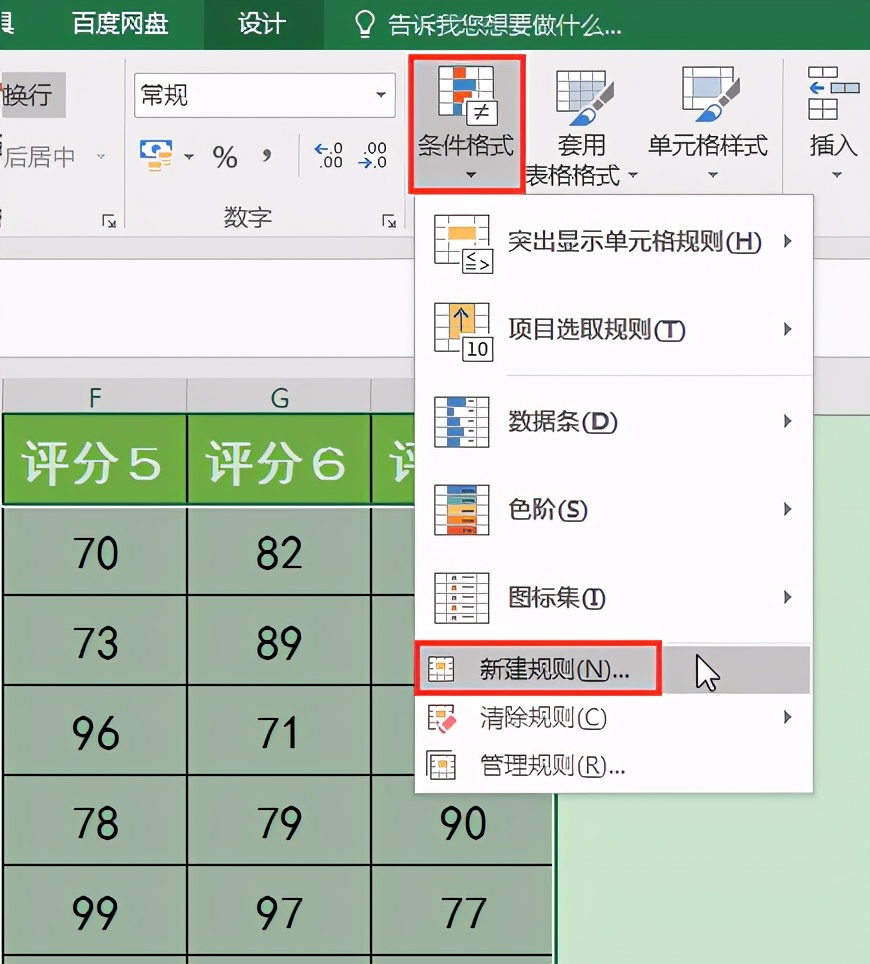The height and width of the screenshot is (964, 870).
Task: Click the 评分5 header cell
Action: (x=95, y=460)
